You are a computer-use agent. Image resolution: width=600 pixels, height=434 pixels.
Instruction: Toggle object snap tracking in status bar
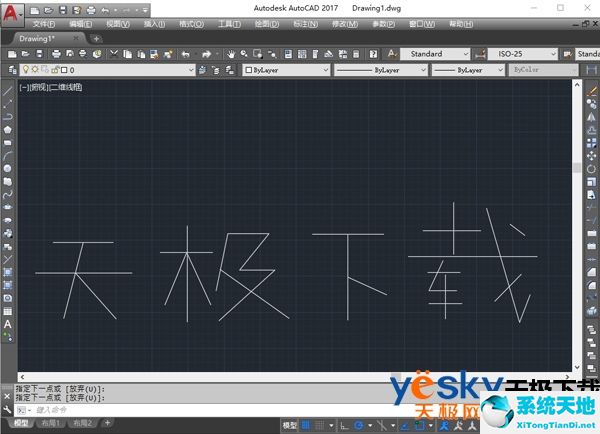[x=405, y=425]
